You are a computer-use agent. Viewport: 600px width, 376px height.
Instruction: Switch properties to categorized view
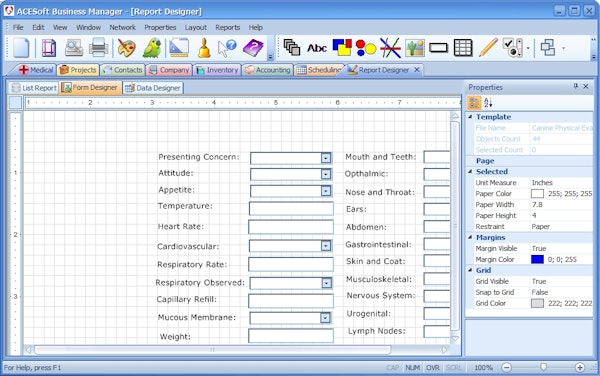pos(474,103)
